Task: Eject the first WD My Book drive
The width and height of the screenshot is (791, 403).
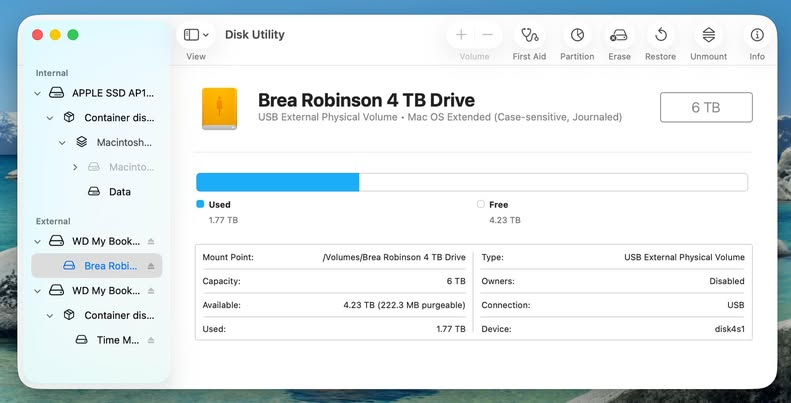Action: 151,242
